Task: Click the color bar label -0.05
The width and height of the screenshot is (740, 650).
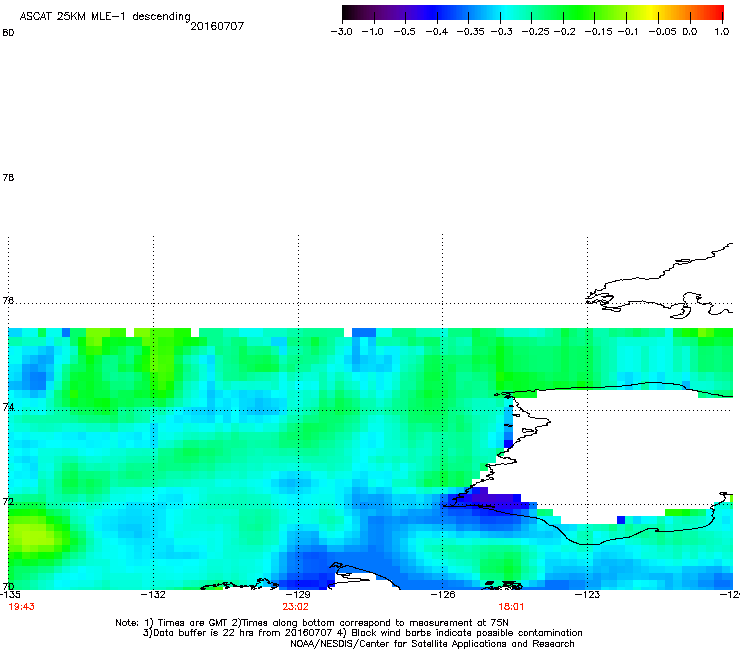Action: click(662, 32)
